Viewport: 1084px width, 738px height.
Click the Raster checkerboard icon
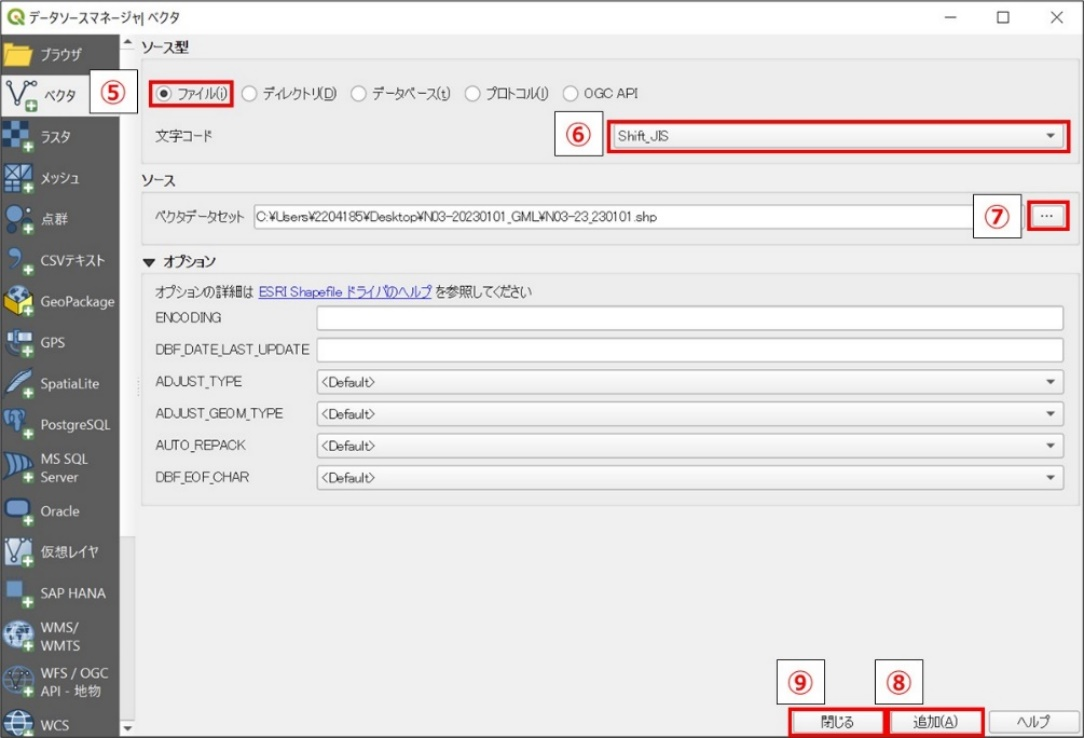click(17, 136)
